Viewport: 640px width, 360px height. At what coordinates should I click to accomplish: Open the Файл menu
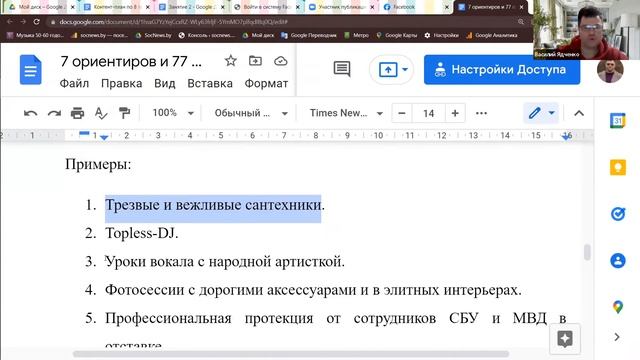pyautogui.click(x=74, y=84)
